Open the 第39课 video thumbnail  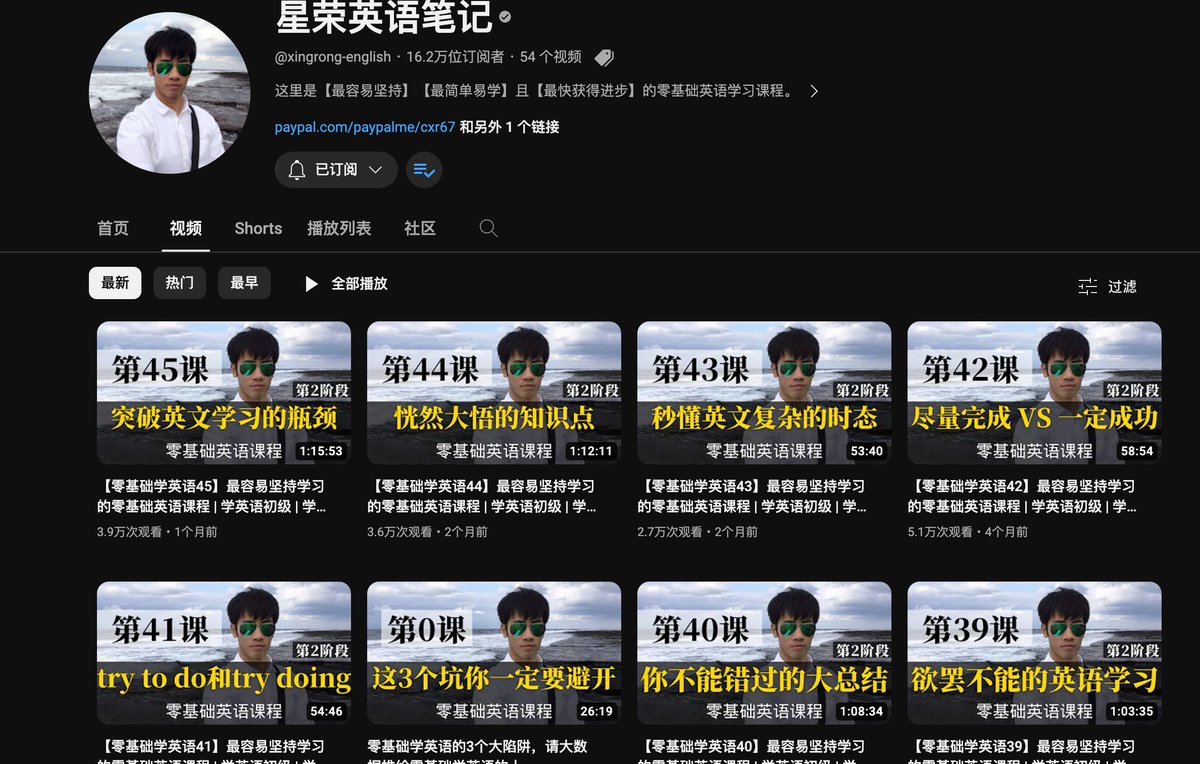(1034, 653)
